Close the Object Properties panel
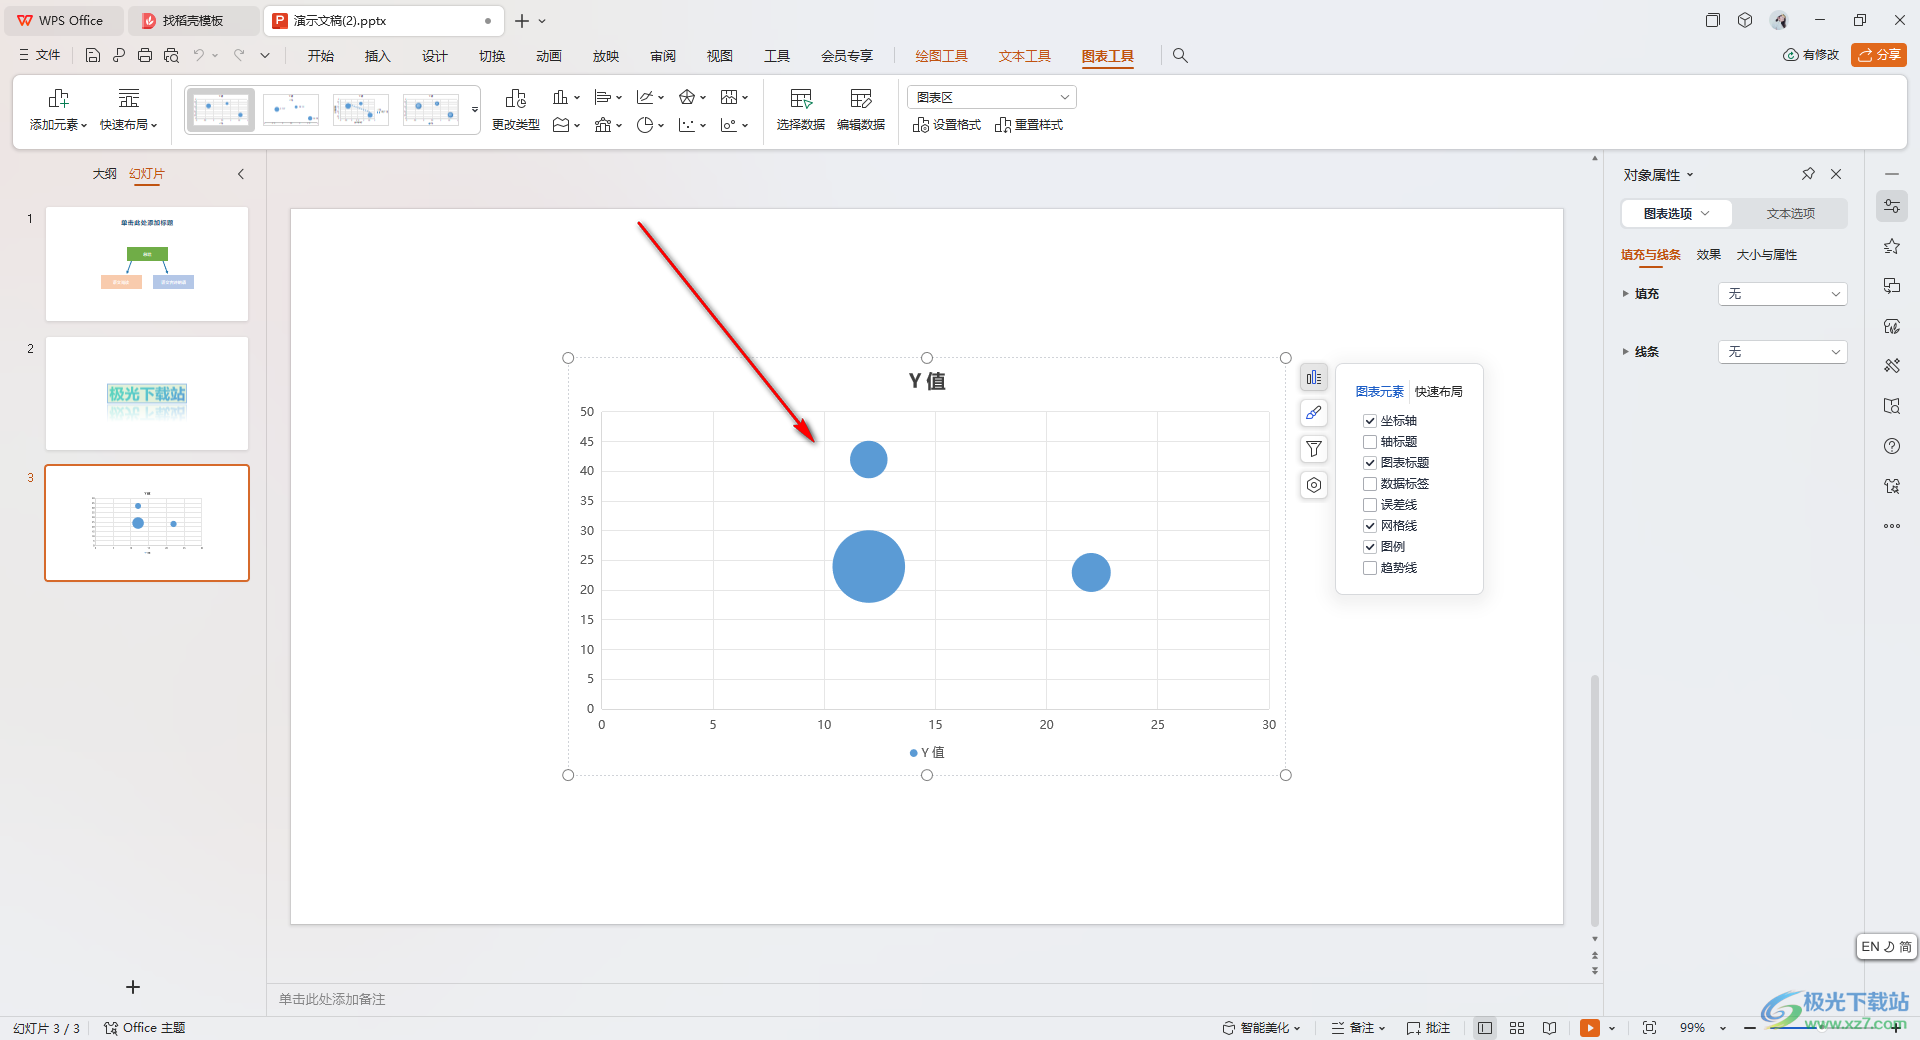1920x1040 pixels. [1836, 174]
